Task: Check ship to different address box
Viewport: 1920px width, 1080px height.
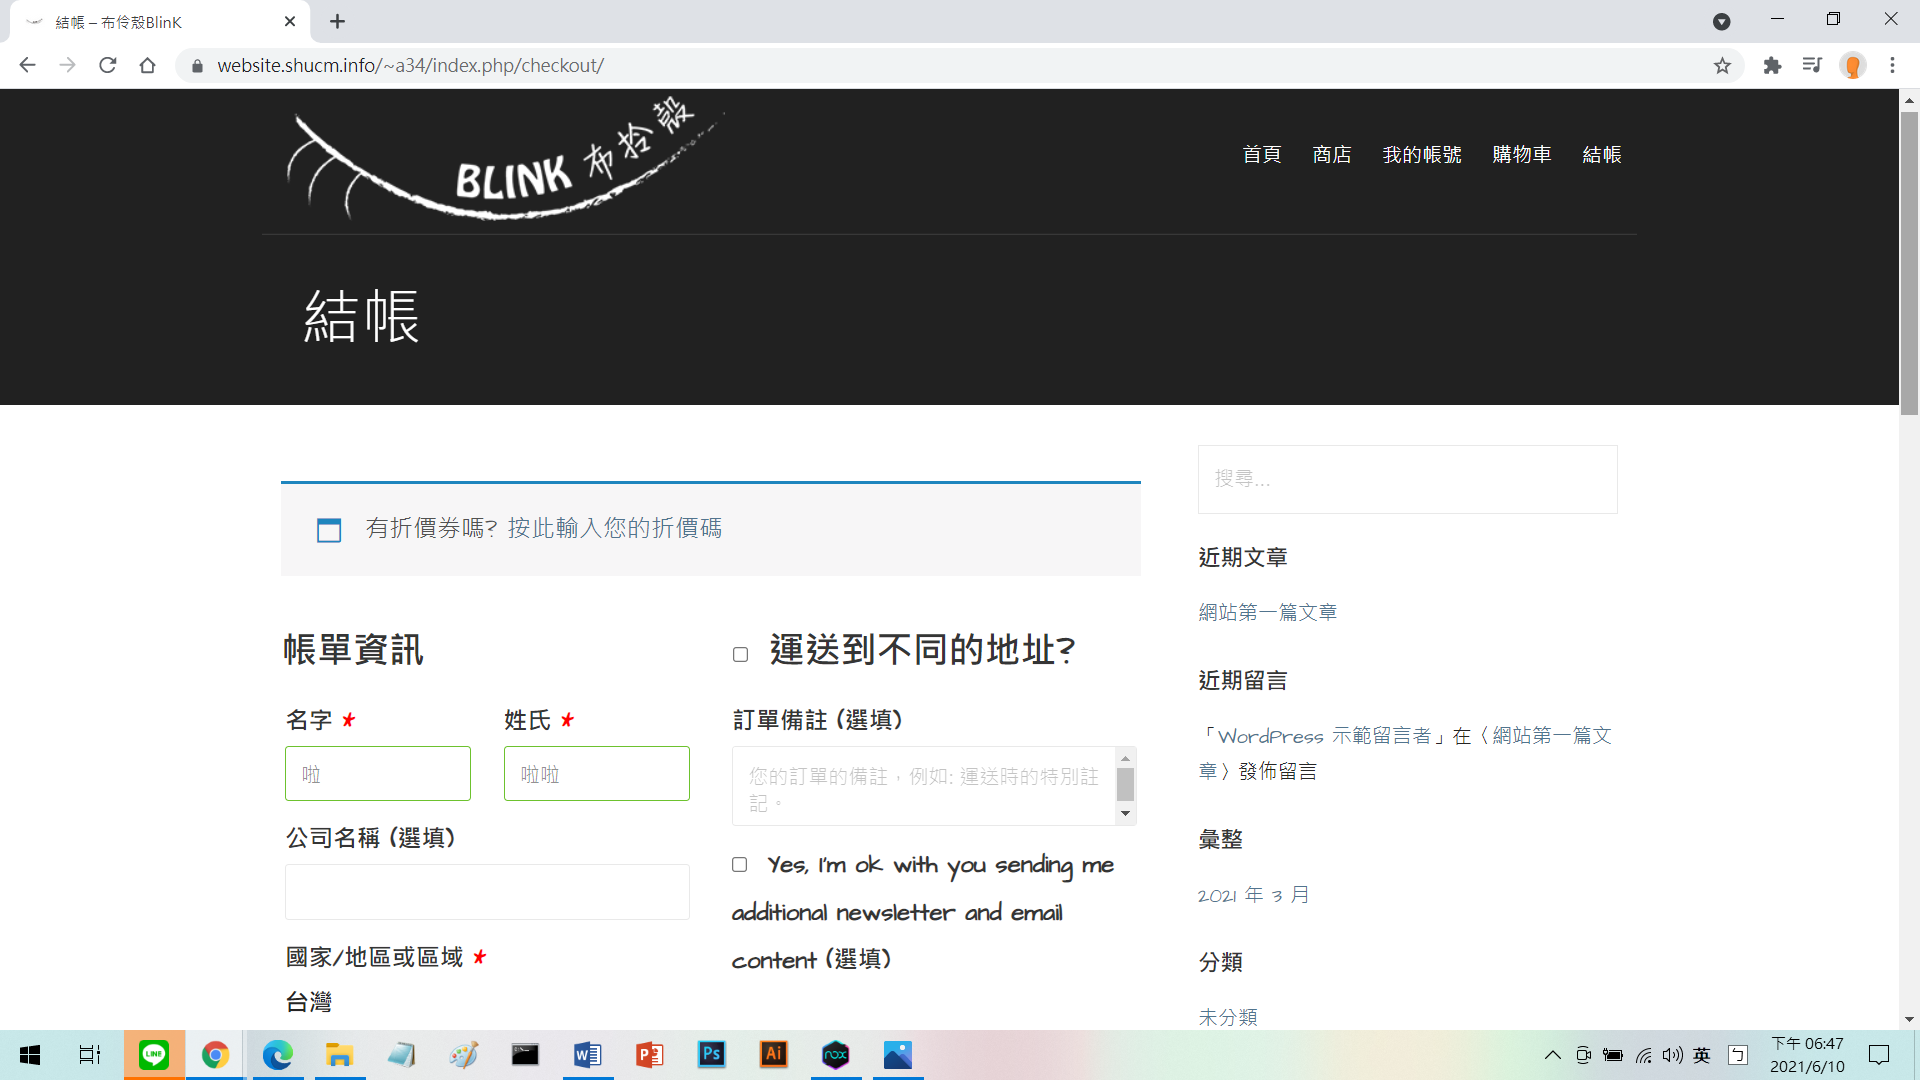Action: (x=740, y=655)
